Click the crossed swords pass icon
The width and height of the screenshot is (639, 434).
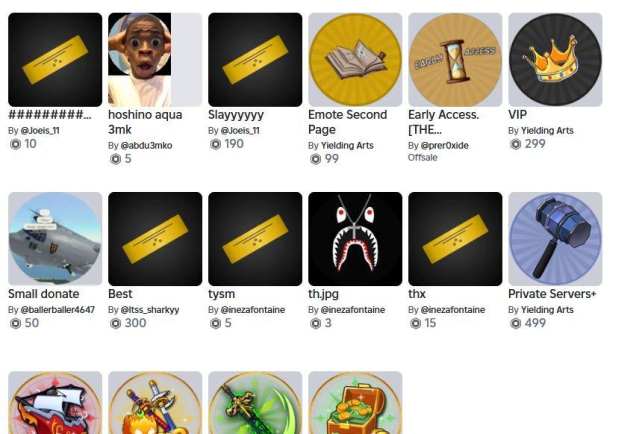click(155, 403)
